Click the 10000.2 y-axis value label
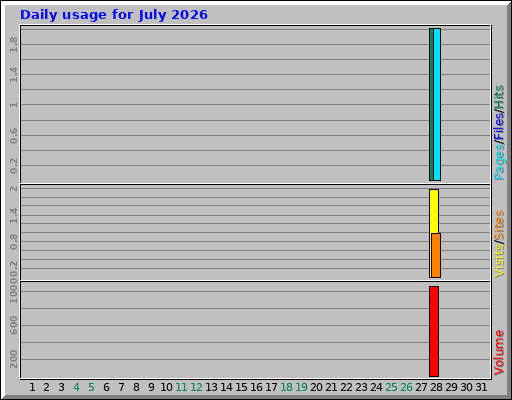The width and height of the screenshot is (512, 400). [x=13, y=282]
